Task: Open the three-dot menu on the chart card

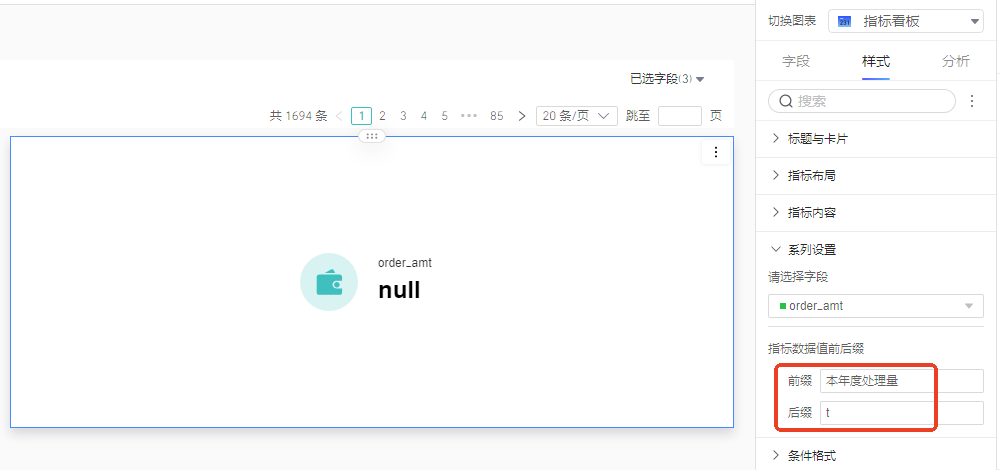Action: pos(715,153)
